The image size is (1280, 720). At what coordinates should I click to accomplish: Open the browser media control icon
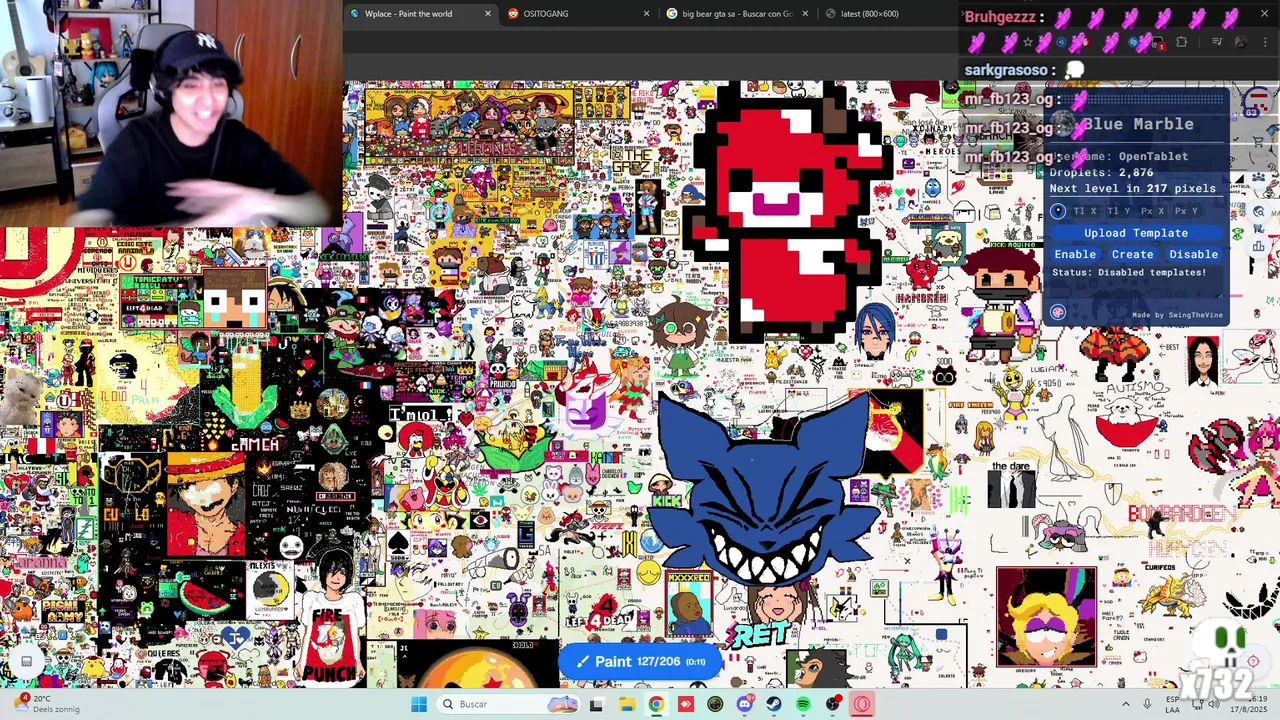1217,42
